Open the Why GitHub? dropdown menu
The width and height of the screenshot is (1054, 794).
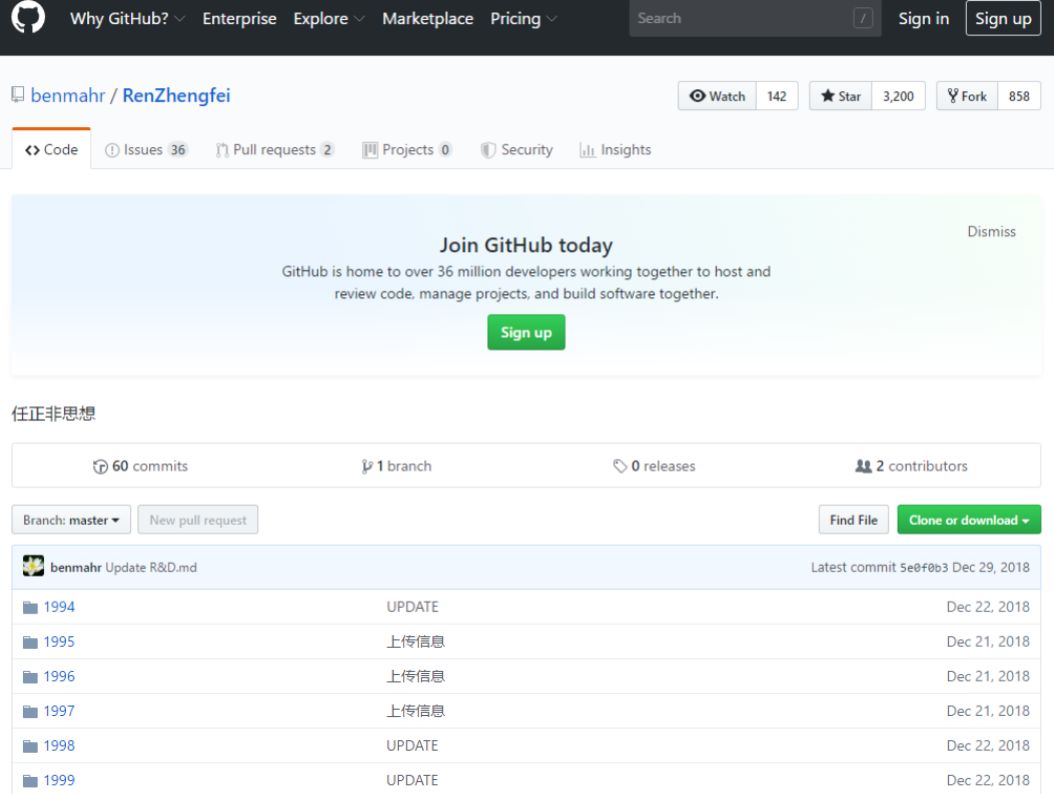127,19
